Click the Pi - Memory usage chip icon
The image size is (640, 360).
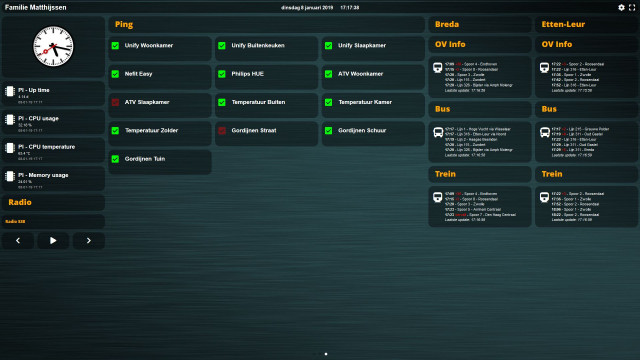click(10, 176)
